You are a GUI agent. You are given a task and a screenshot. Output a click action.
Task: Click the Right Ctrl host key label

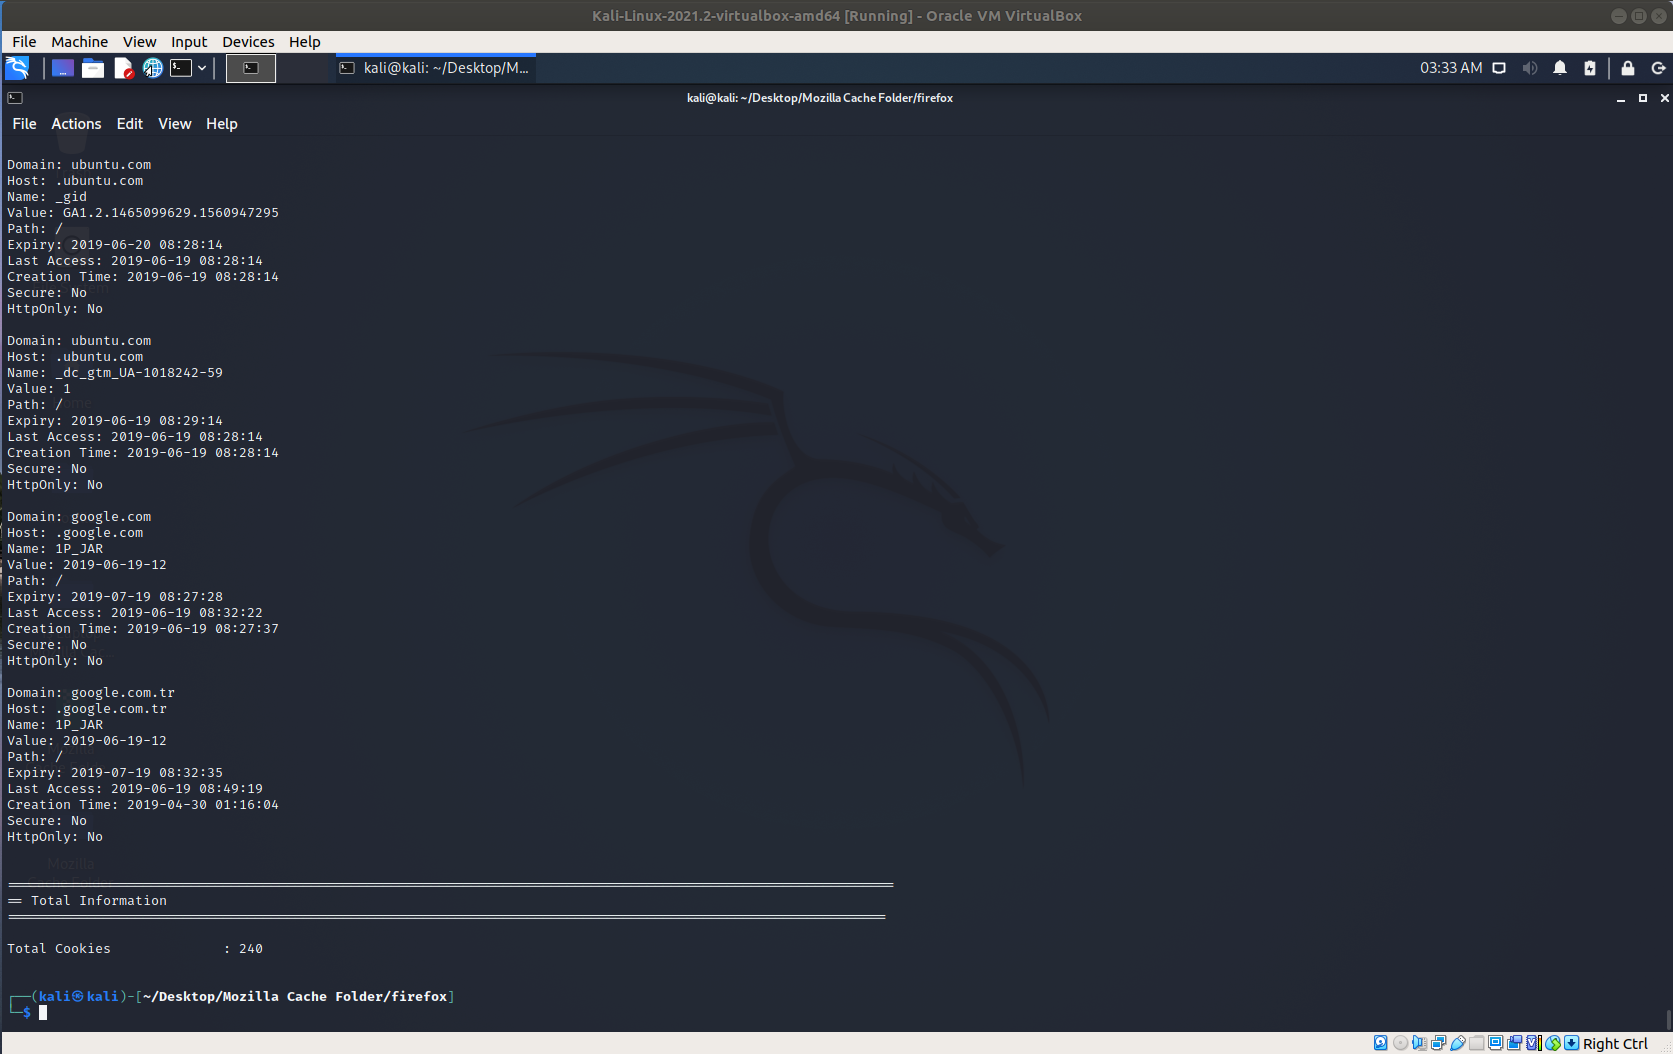coord(1615,1043)
